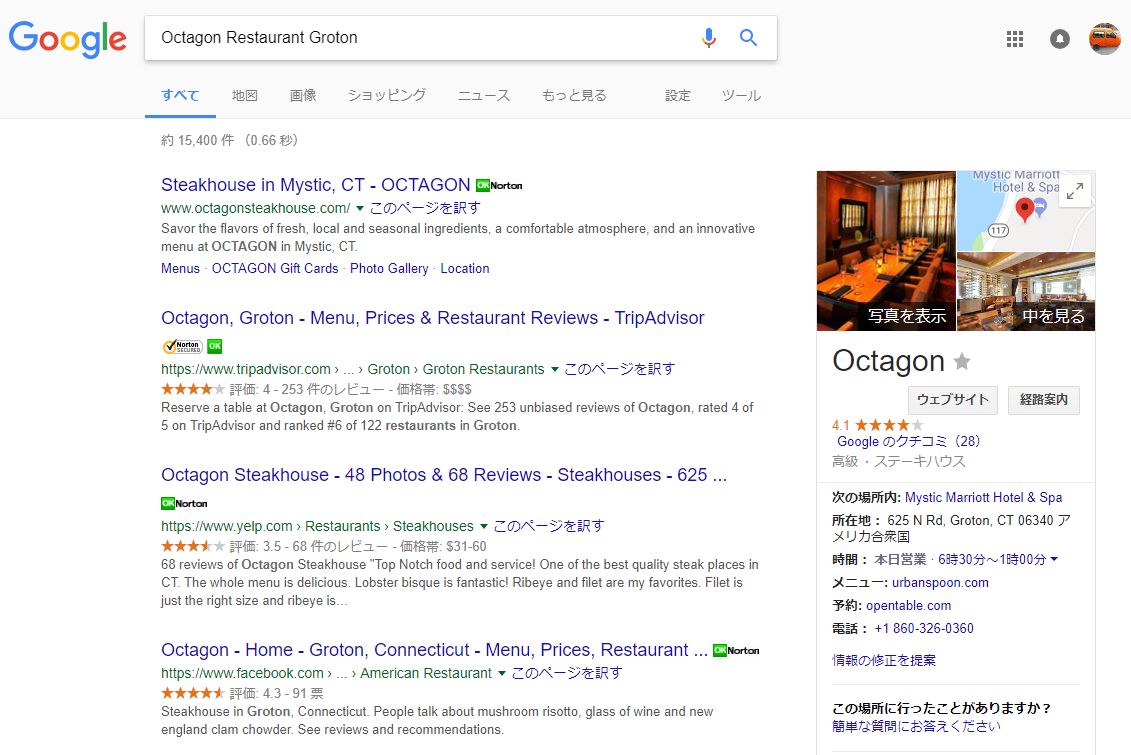The width and height of the screenshot is (1131, 755).
Task: Open urbanspoon.com menu link
Action: [940, 583]
